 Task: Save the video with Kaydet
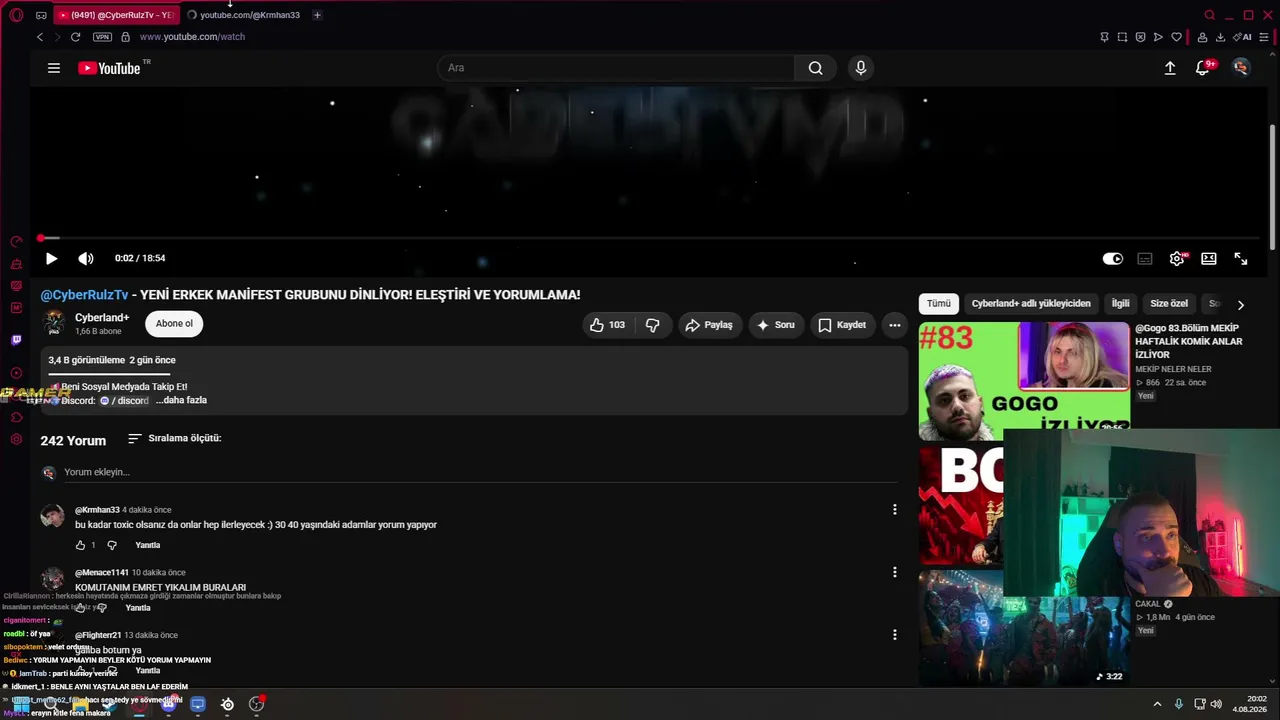[x=842, y=325]
